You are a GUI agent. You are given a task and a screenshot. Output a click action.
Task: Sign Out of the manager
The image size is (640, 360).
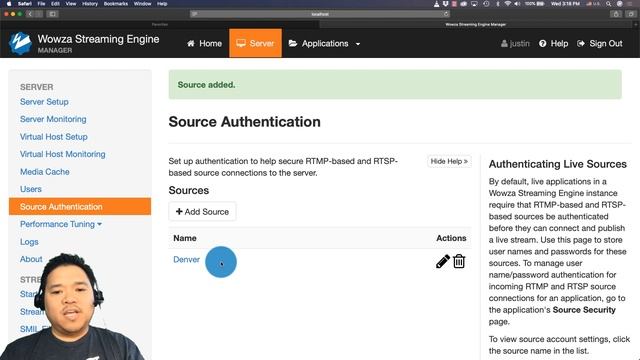coord(600,43)
